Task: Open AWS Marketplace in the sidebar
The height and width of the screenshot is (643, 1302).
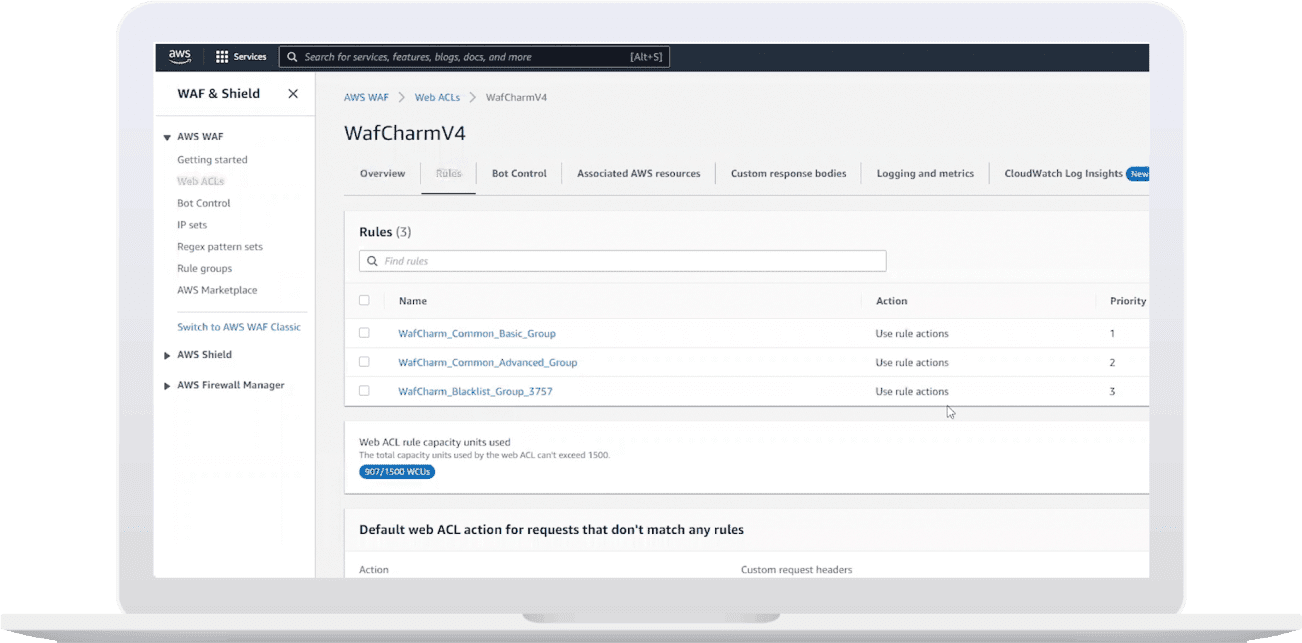Action: tap(217, 290)
